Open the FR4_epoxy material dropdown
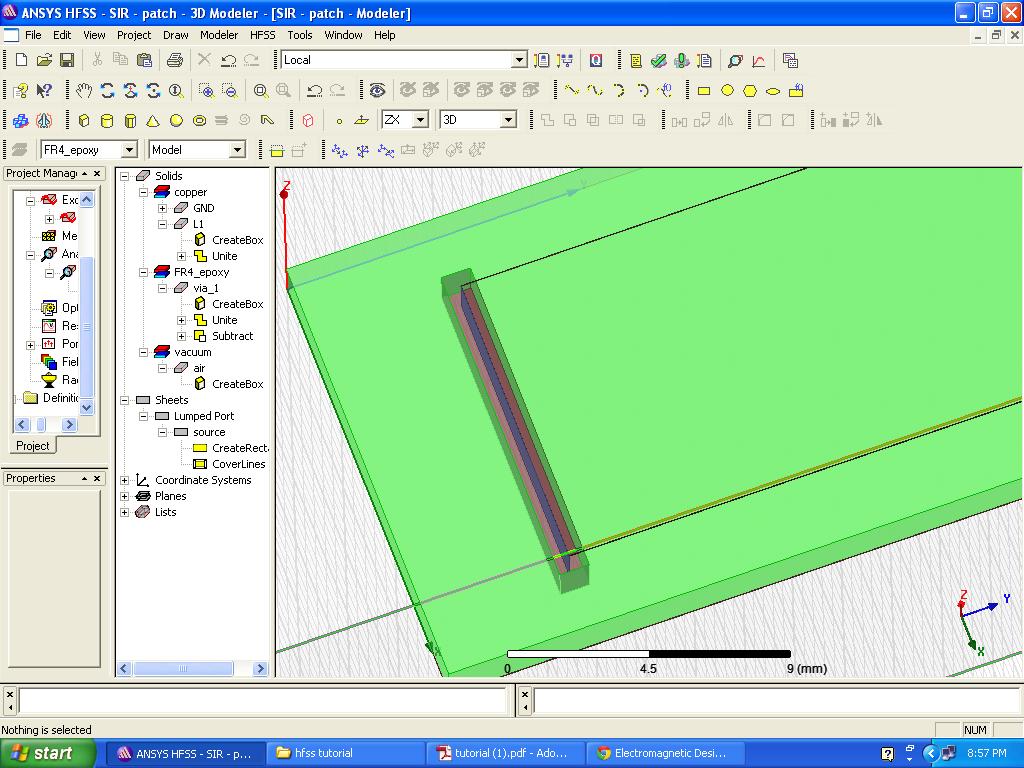The height and width of the screenshot is (768, 1024). 129,150
